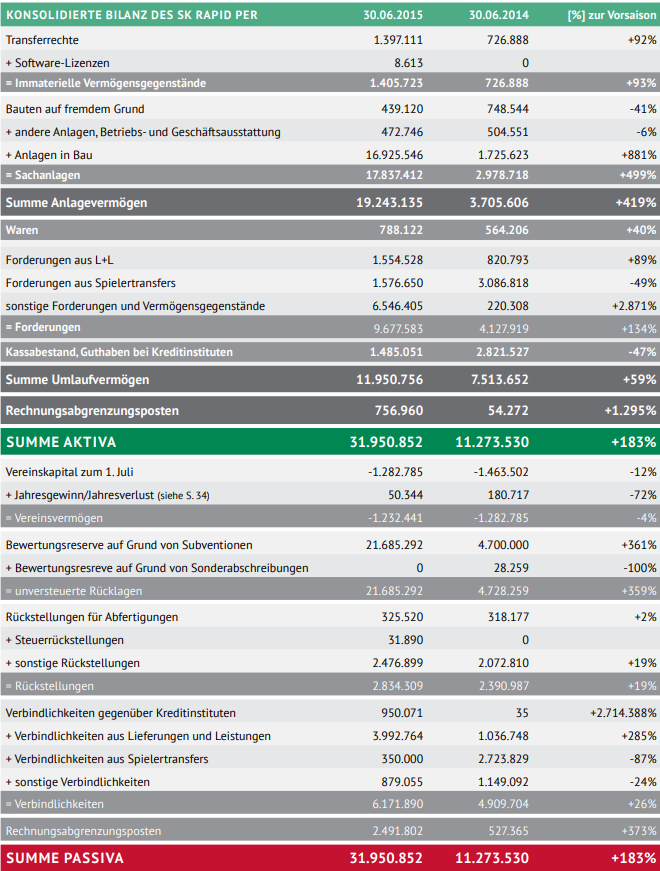Screen dimensions: 660x871
Task: Select the 8.613 Software-Lizenzen value
Action: pos(409,63)
